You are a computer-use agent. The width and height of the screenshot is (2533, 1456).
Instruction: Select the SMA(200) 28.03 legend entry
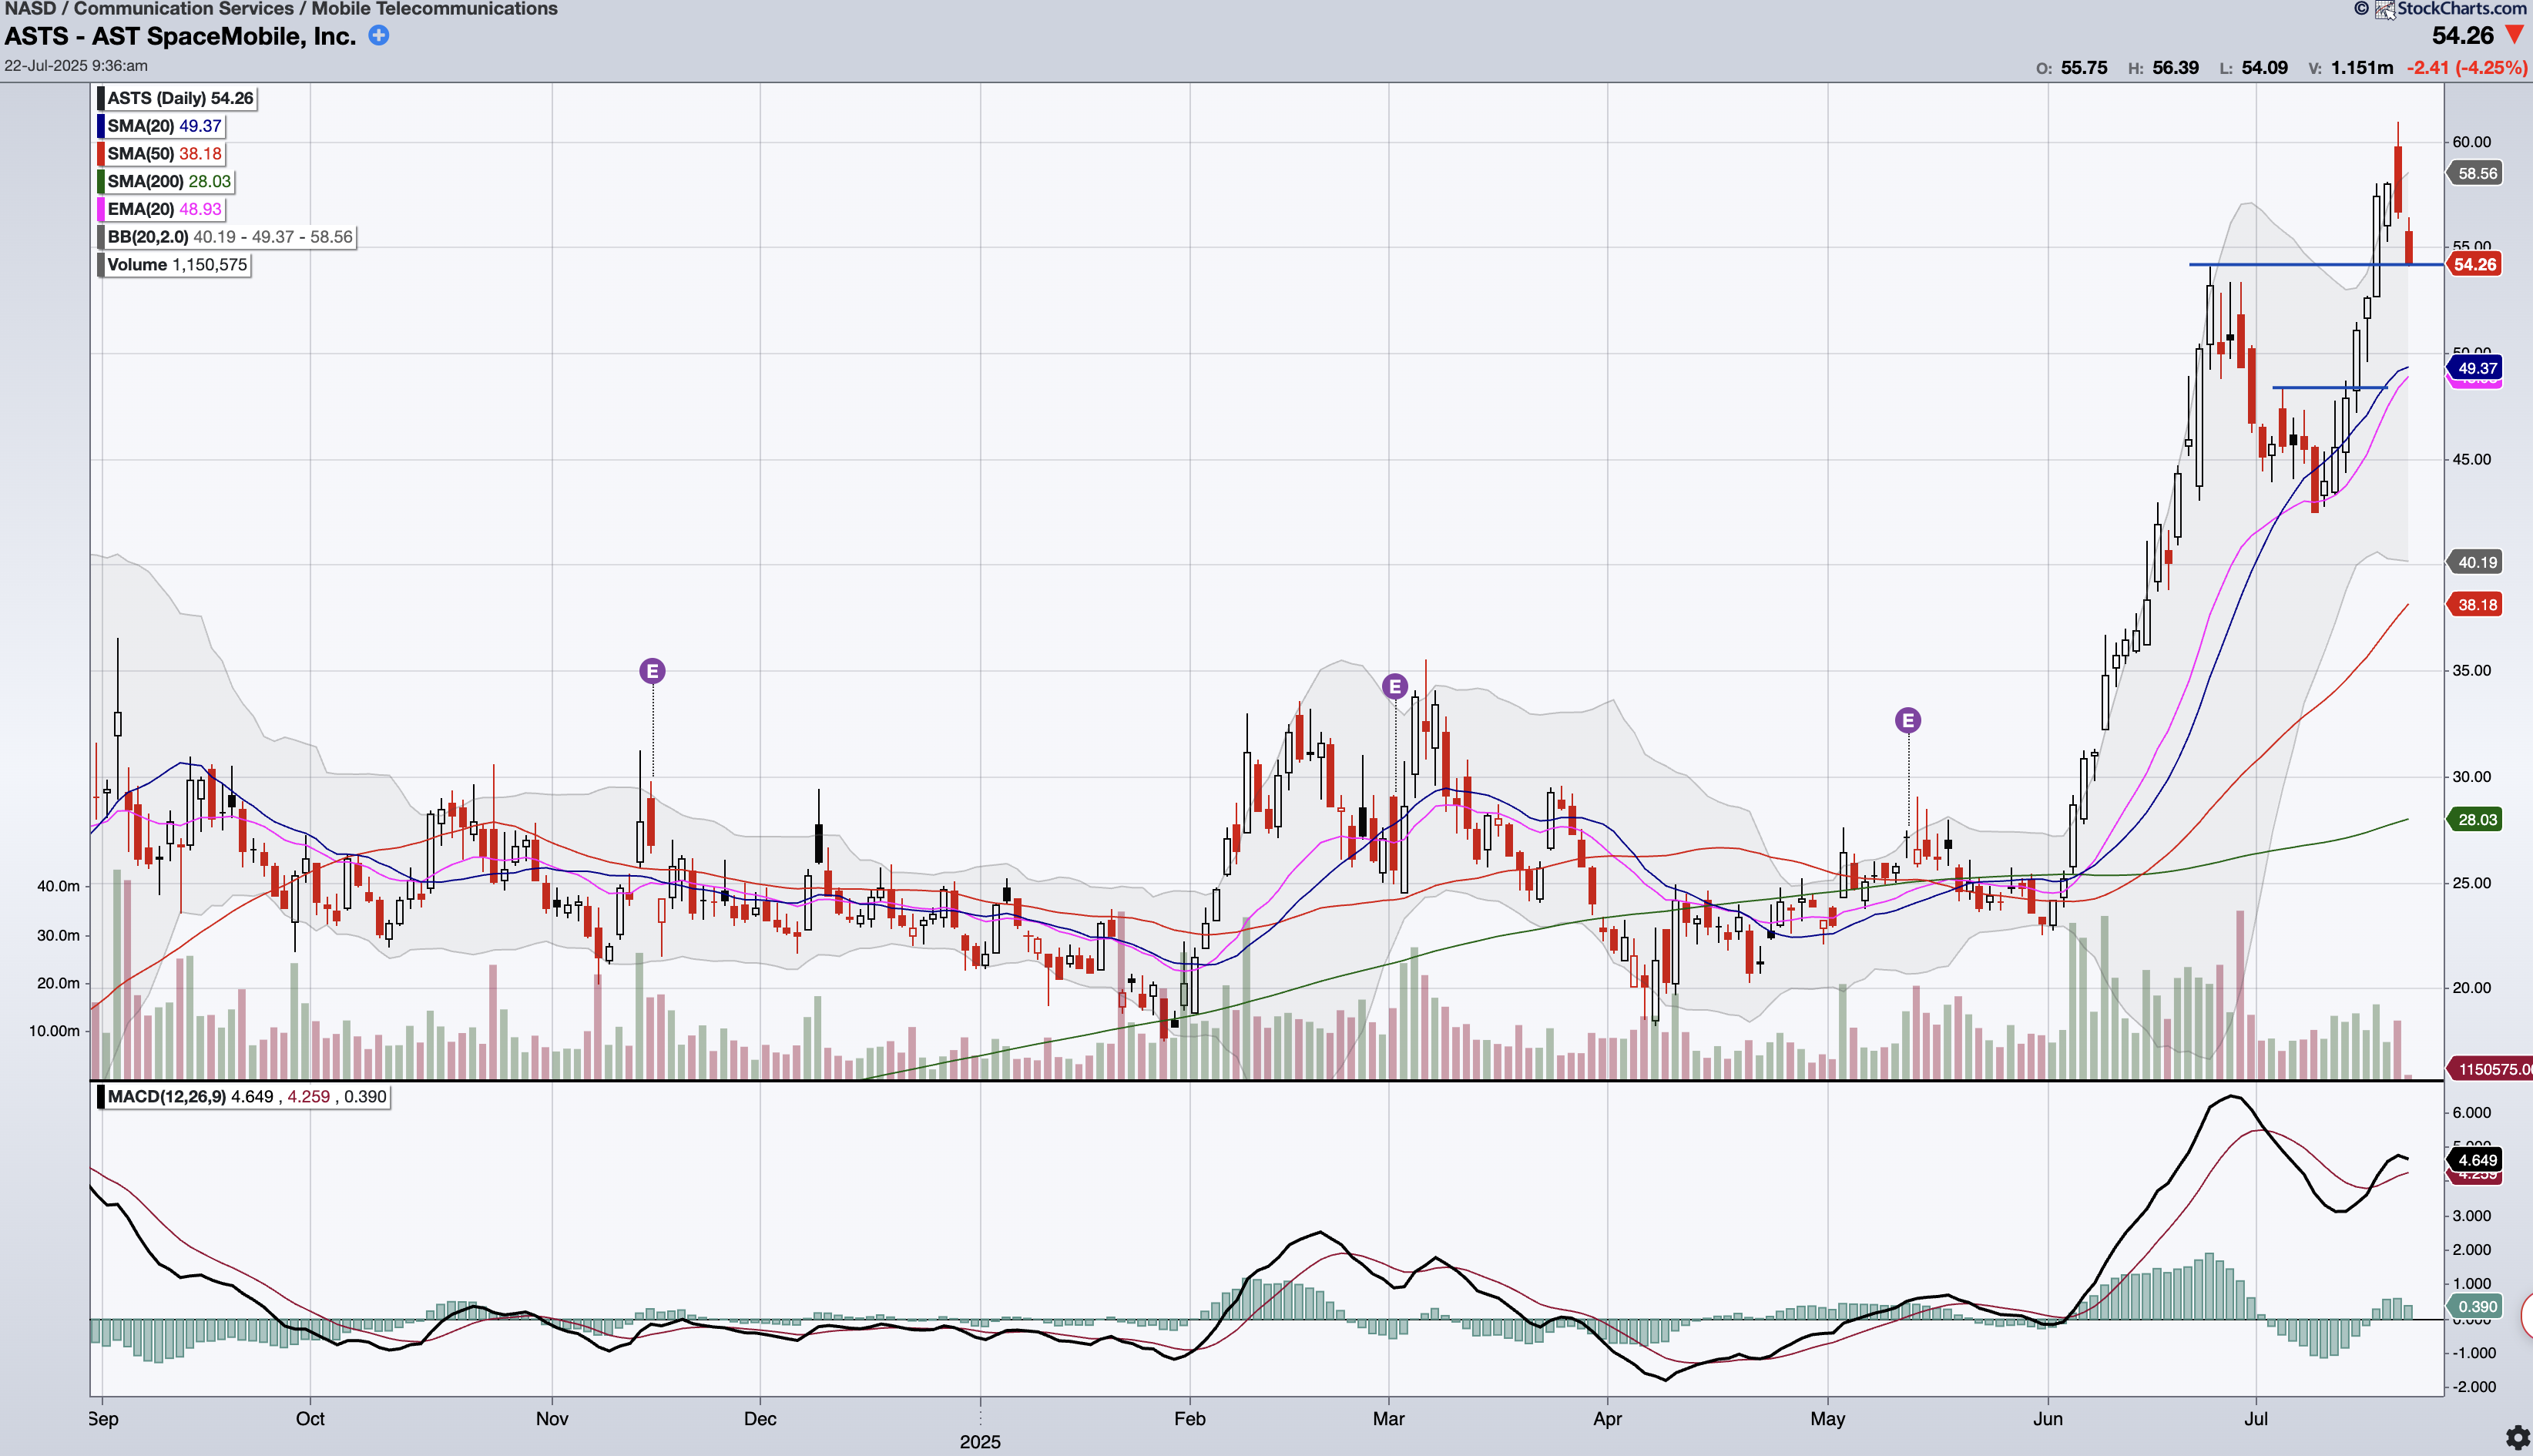point(169,182)
